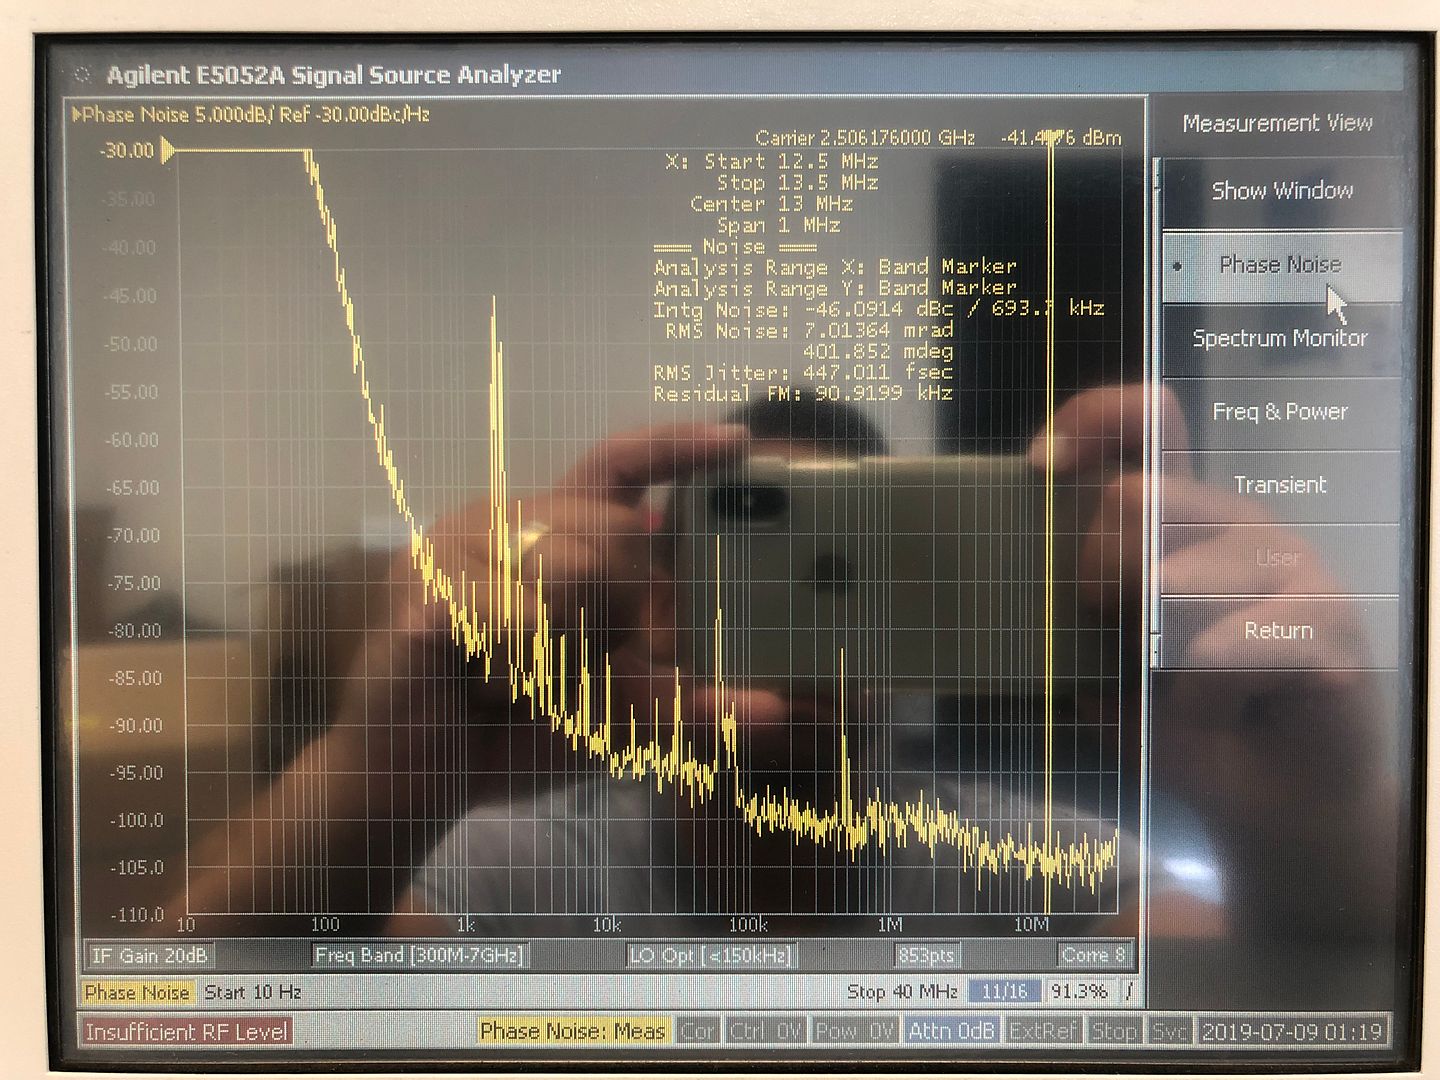Click the yellow Phase Noise label beside Start 10 Hz
Image resolution: width=1440 pixels, height=1080 pixels.
point(138,992)
